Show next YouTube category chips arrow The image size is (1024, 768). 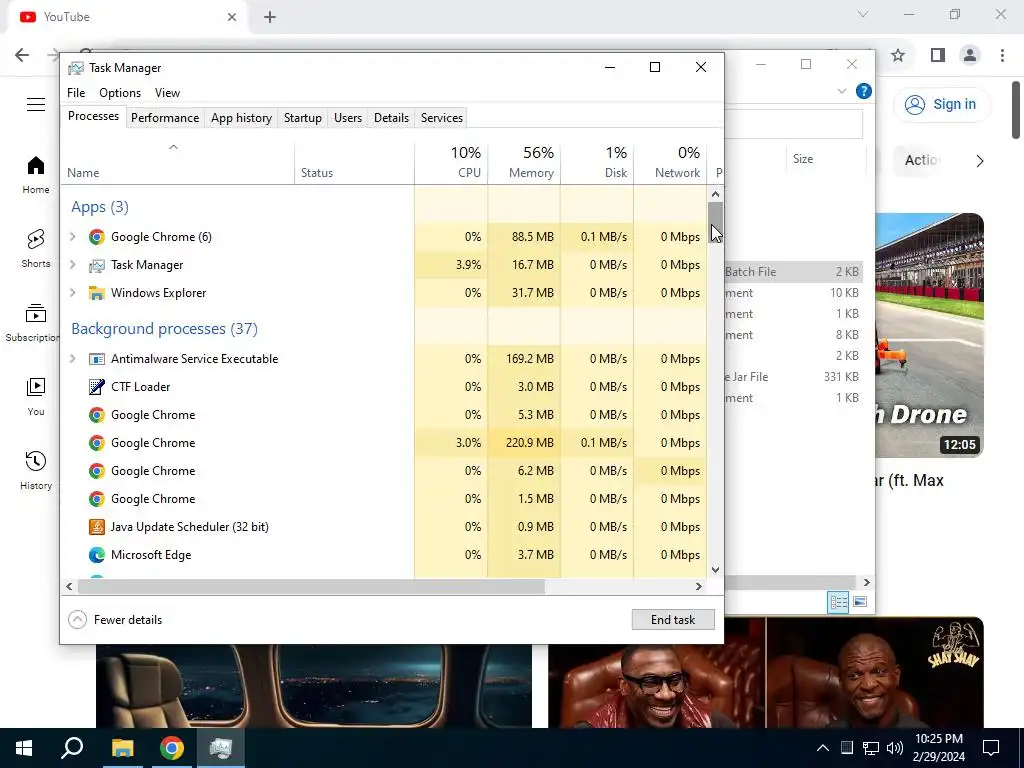coord(980,161)
